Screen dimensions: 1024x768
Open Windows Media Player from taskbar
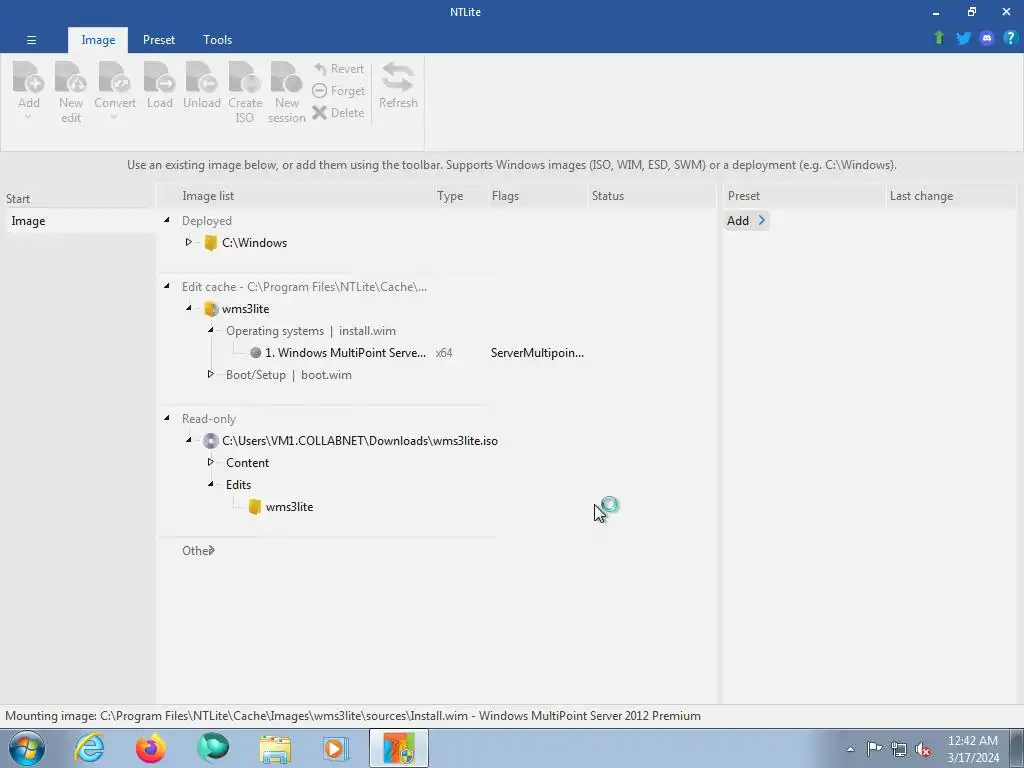click(x=337, y=748)
